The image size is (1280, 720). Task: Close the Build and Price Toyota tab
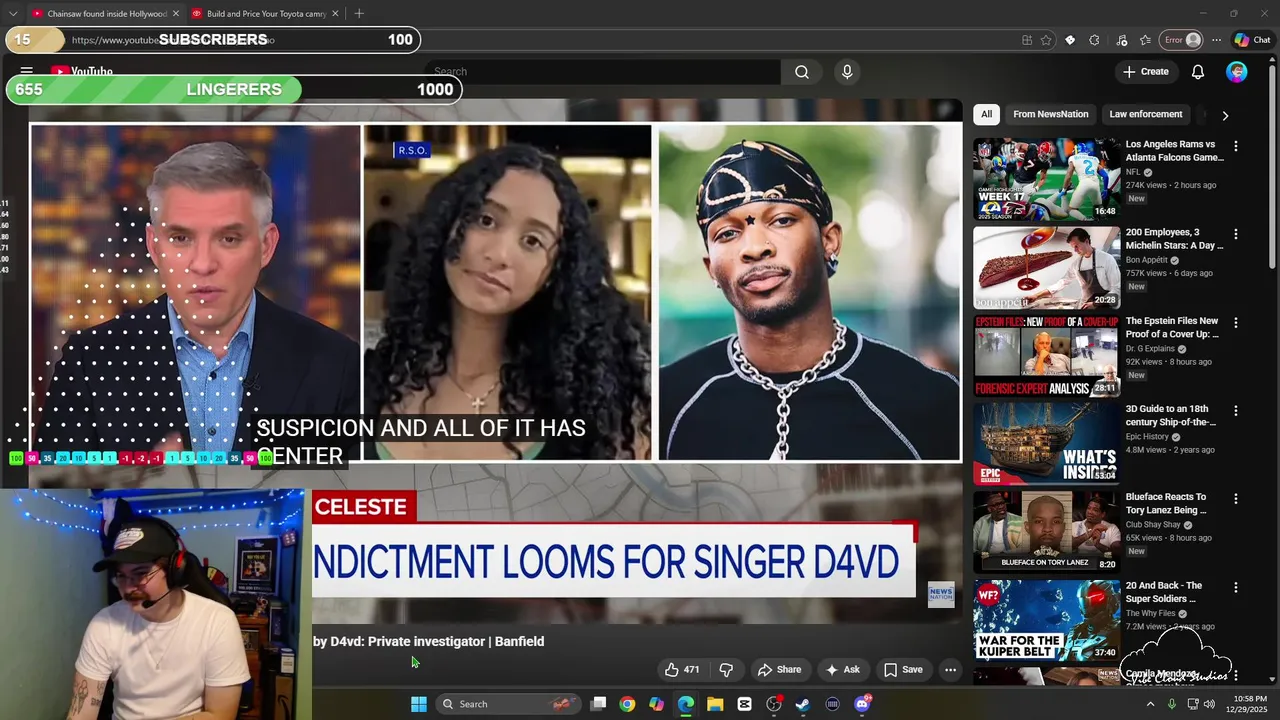[335, 14]
